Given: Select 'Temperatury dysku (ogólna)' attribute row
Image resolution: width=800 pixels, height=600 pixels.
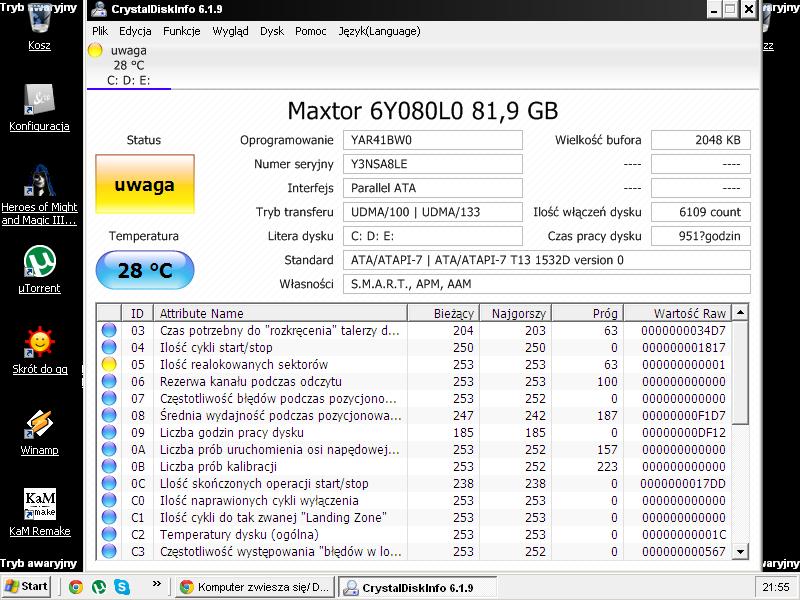Looking at the screenshot, I should [414, 534].
